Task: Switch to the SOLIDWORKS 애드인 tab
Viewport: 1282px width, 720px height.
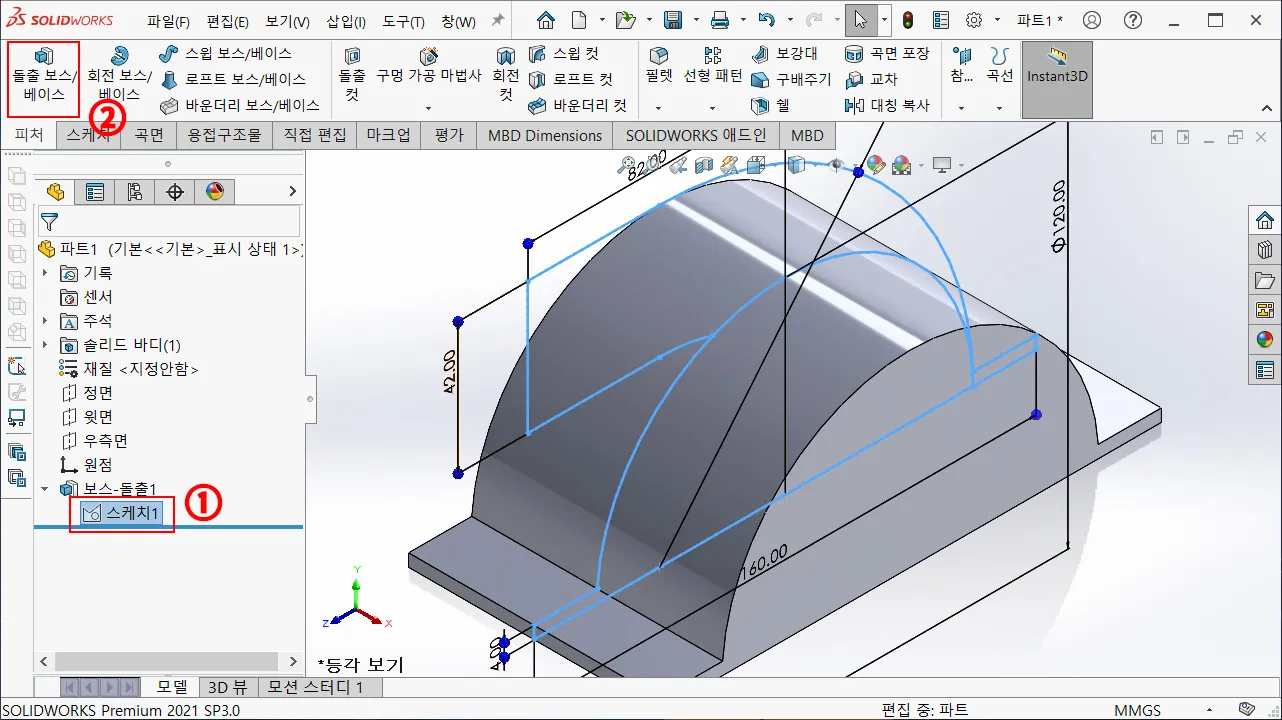Action: point(696,135)
